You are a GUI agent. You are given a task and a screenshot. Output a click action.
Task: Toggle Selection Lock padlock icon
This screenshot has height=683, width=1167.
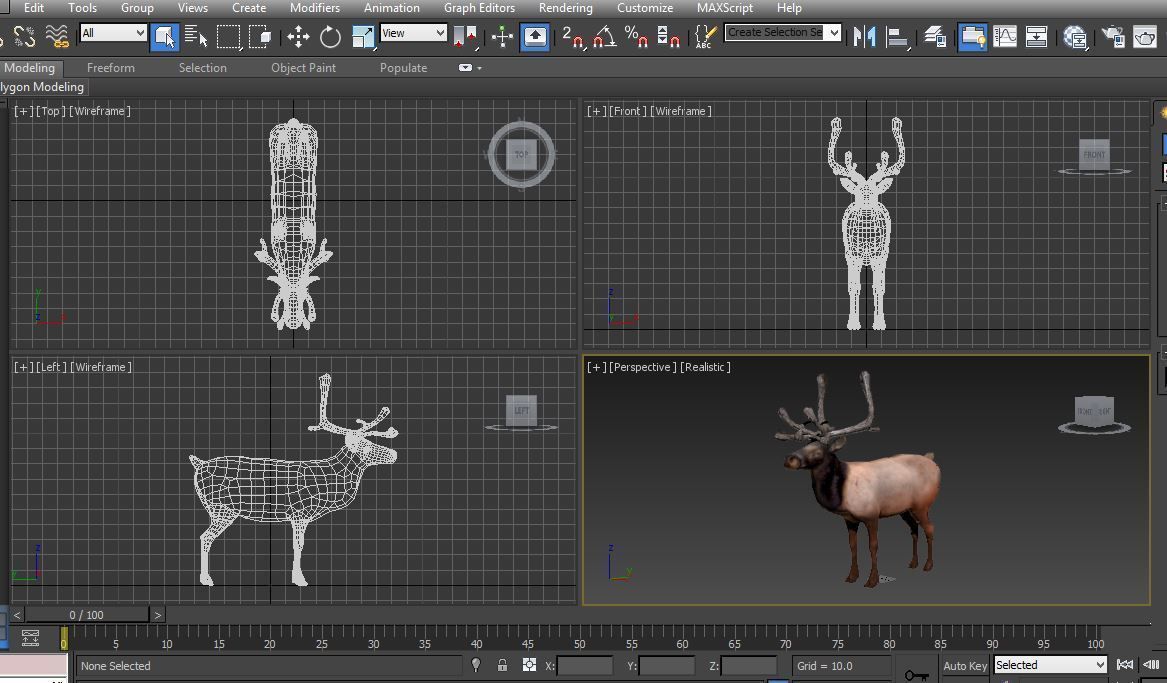[502, 665]
